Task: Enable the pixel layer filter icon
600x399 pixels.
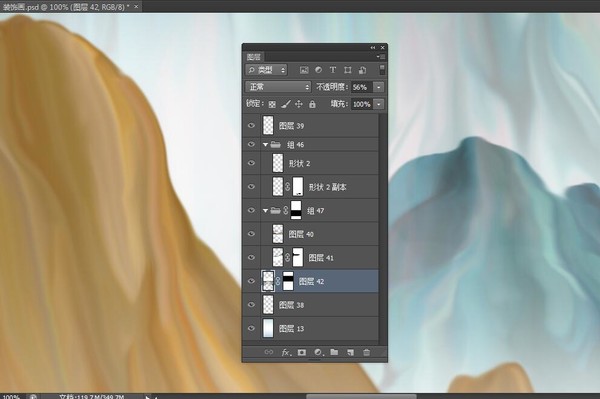Action: point(304,70)
